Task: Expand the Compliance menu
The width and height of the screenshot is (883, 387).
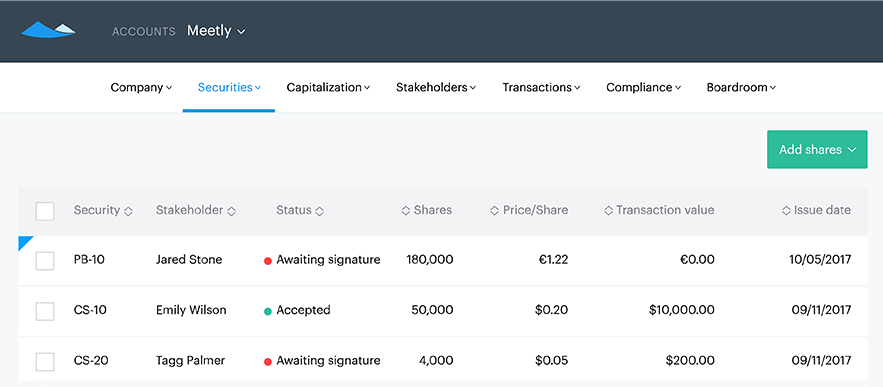Action: coord(644,87)
